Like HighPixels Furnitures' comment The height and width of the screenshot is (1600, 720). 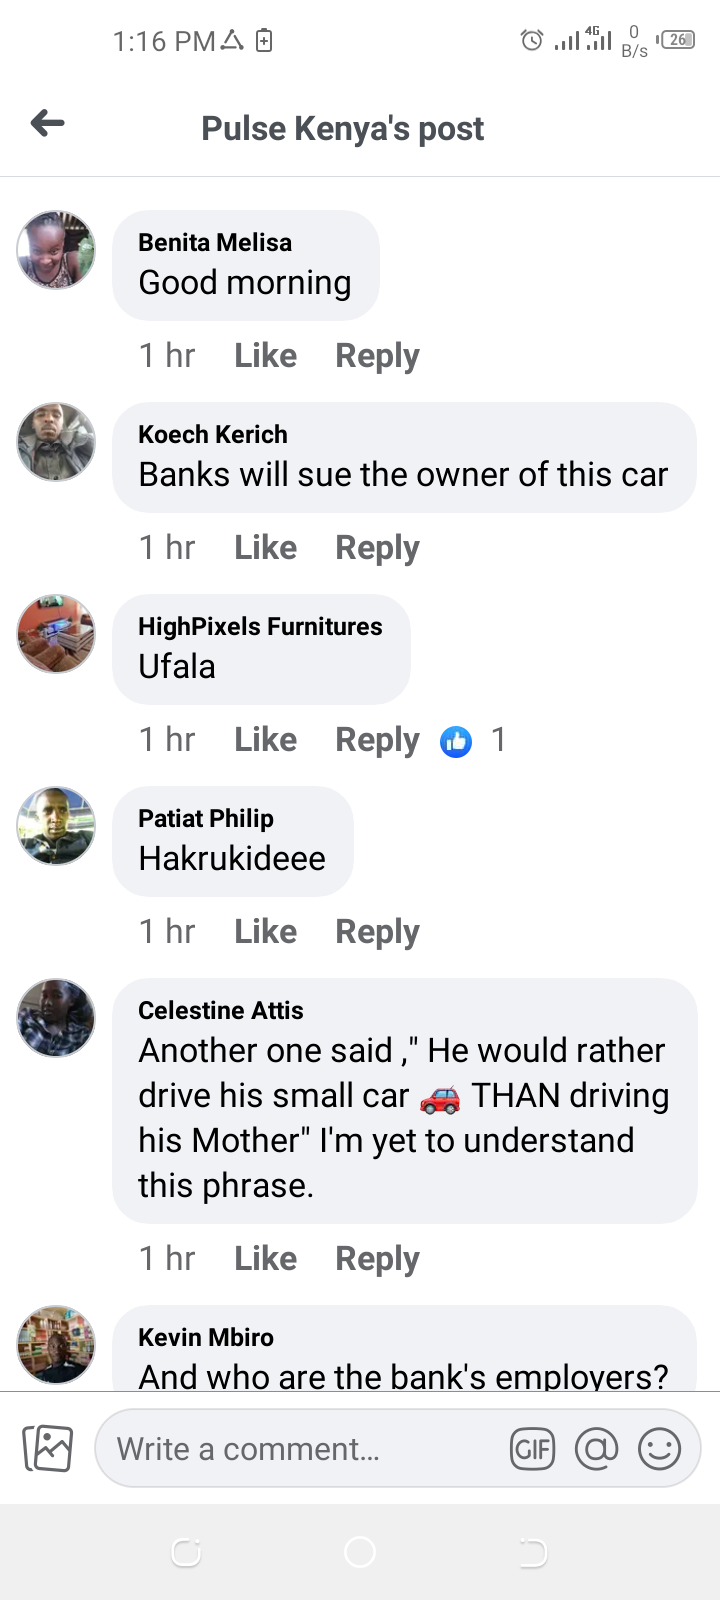tap(265, 740)
